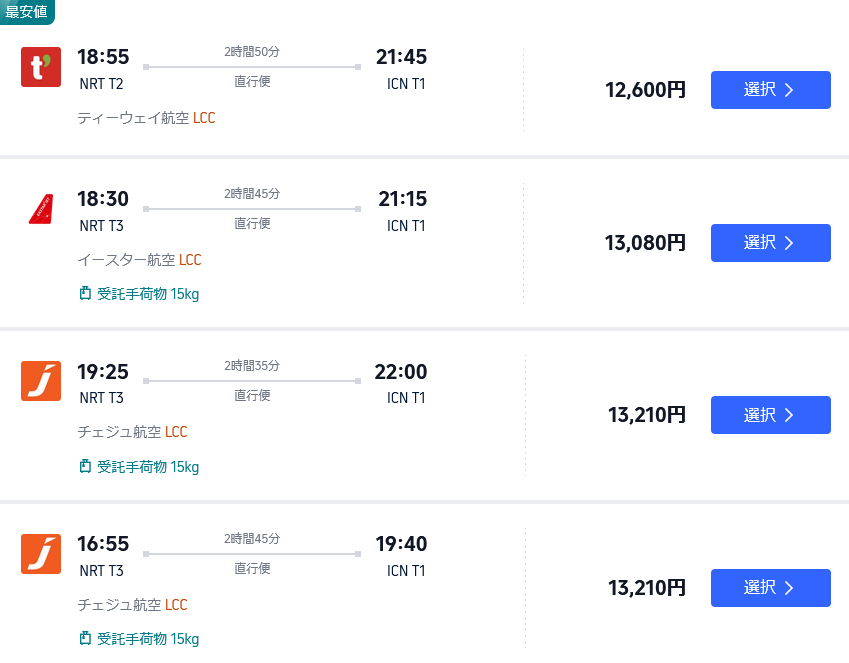Click the baggage icon on the Eastar Jet flight
849x663 pixels.
[85, 295]
